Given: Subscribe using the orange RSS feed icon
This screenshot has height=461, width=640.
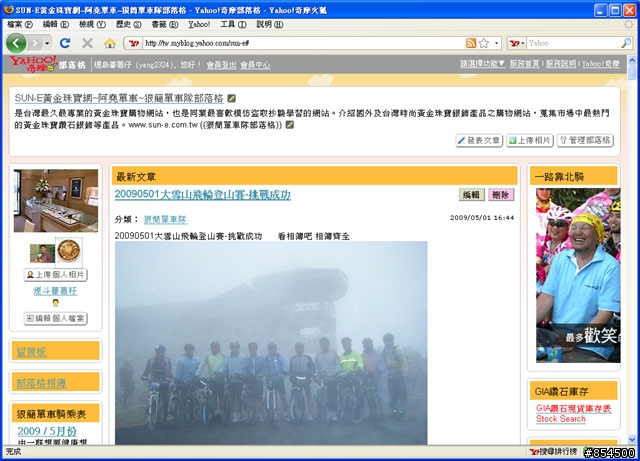Looking at the screenshot, I should 471,43.
